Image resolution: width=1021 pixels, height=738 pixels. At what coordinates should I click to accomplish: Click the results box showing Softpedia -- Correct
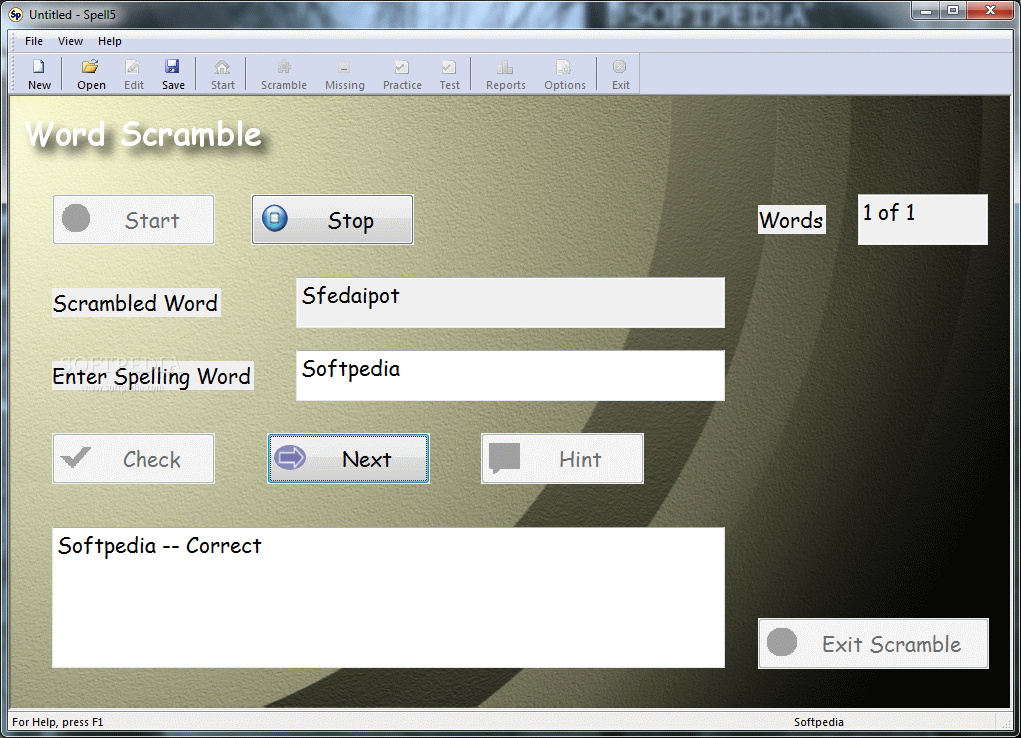point(388,597)
